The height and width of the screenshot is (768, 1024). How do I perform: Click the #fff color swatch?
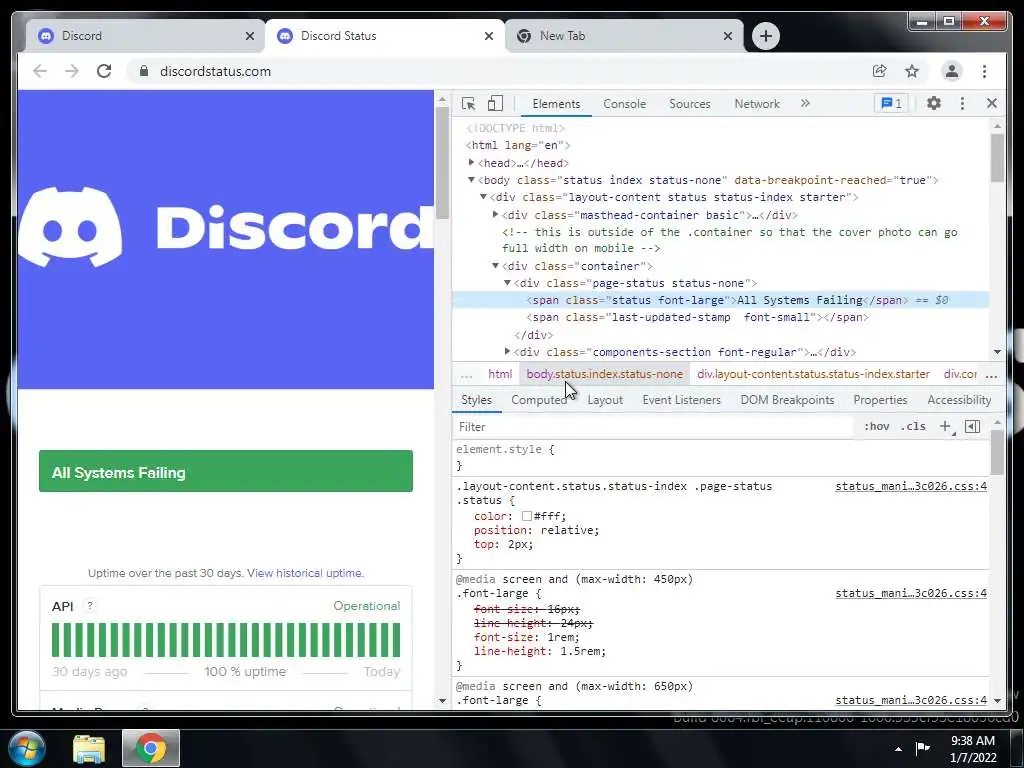pos(526,516)
